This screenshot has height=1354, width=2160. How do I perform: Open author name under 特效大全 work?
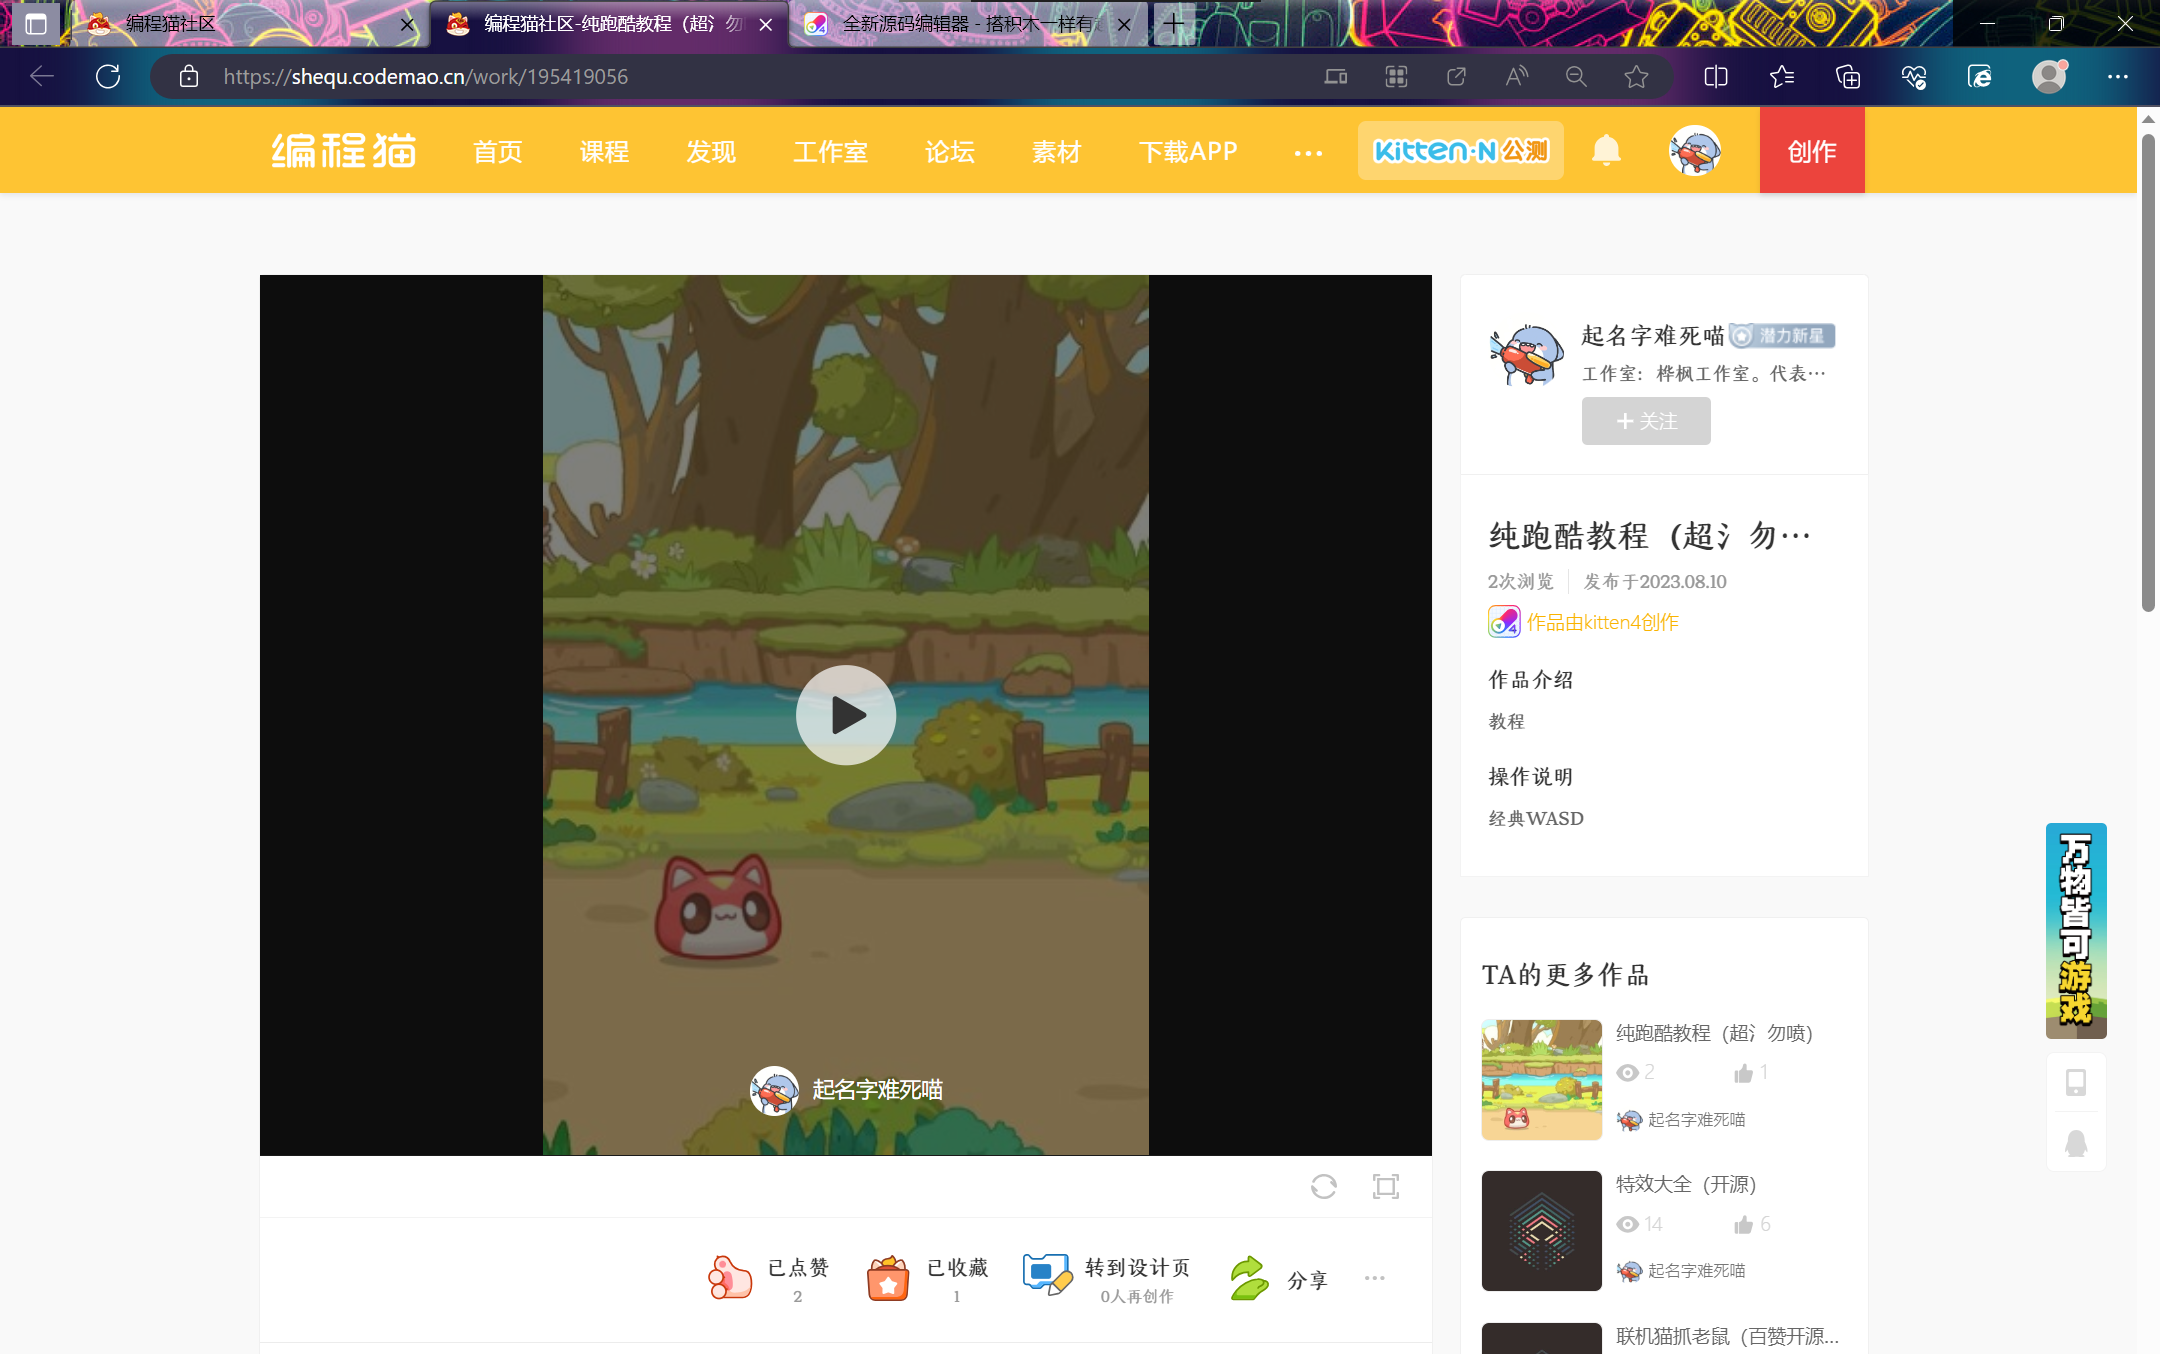click(1697, 1271)
